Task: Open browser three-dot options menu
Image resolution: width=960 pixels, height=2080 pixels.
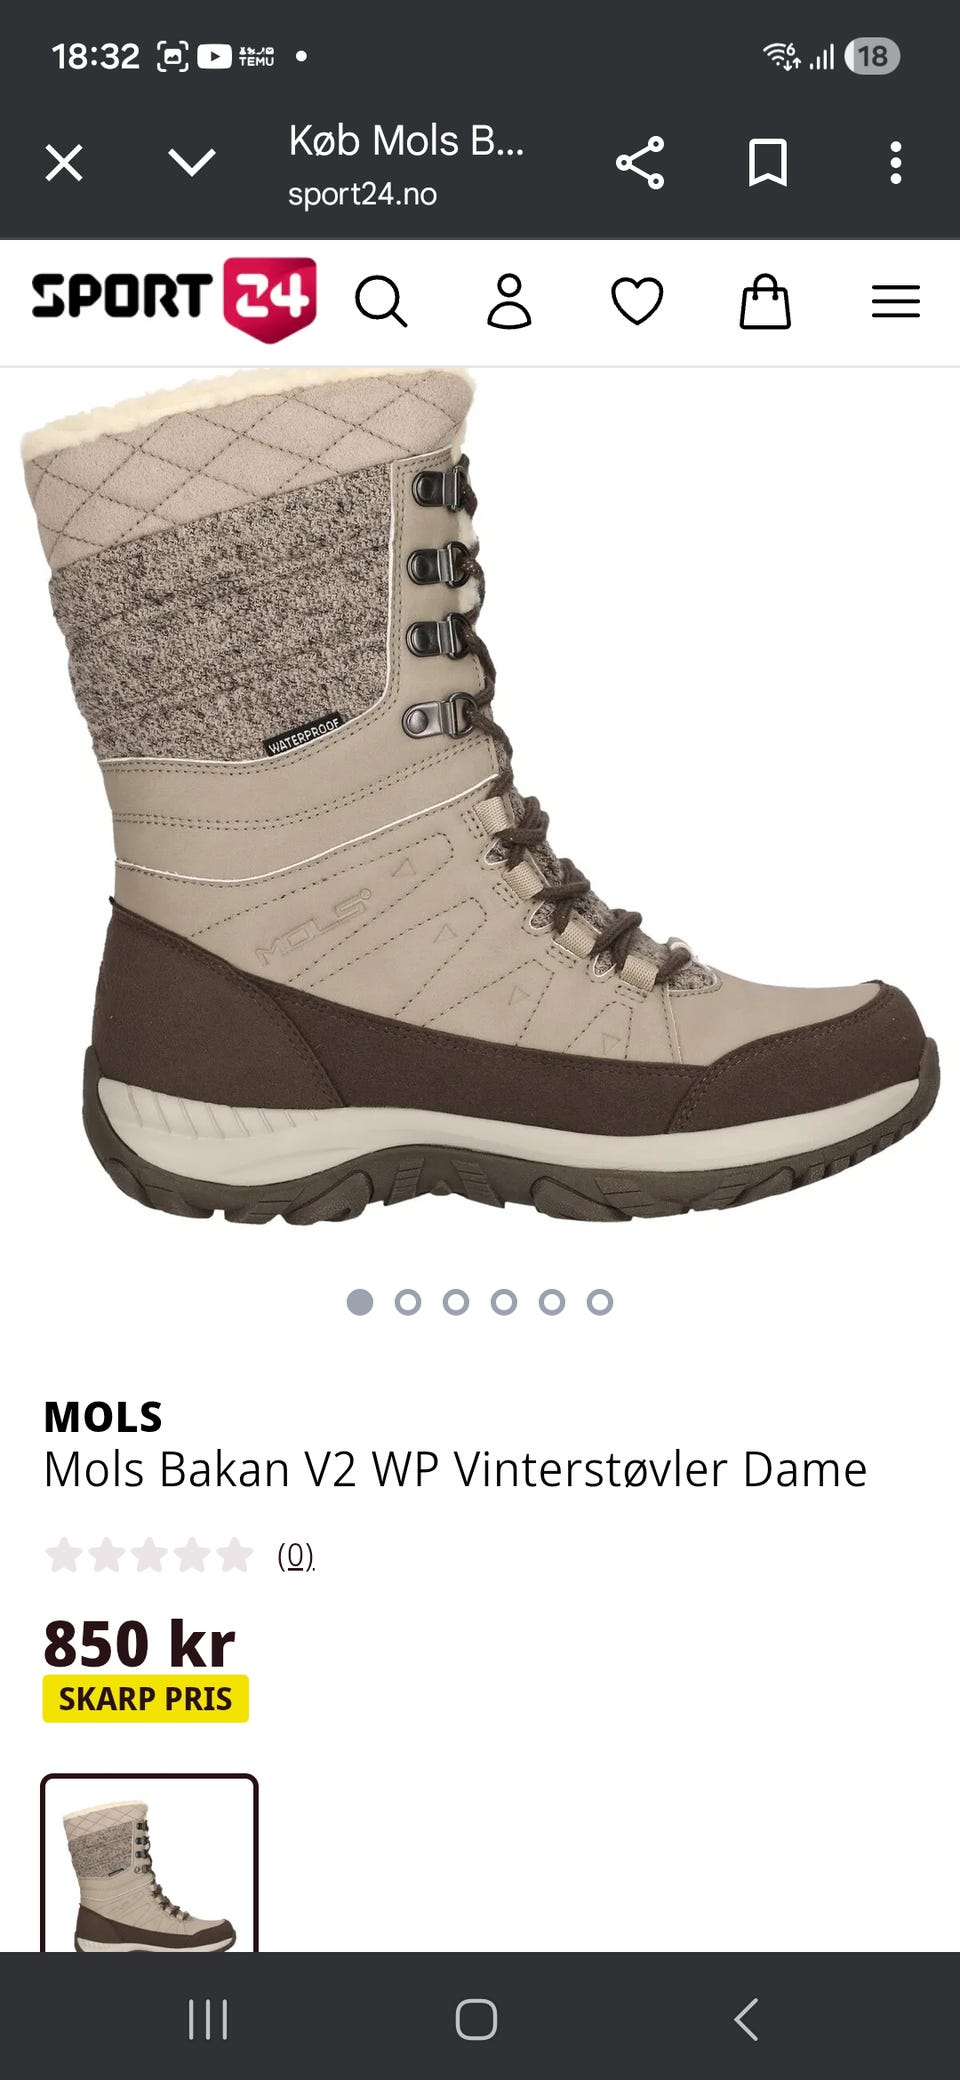Action: tap(896, 163)
